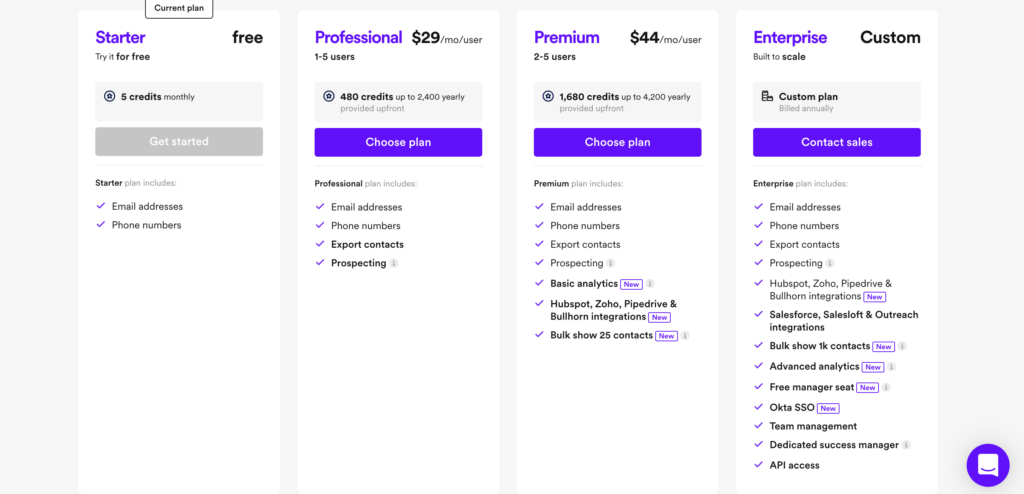Click info icon beside Premium Basic analytics
The height and width of the screenshot is (494, 1024).
[650, 284]
